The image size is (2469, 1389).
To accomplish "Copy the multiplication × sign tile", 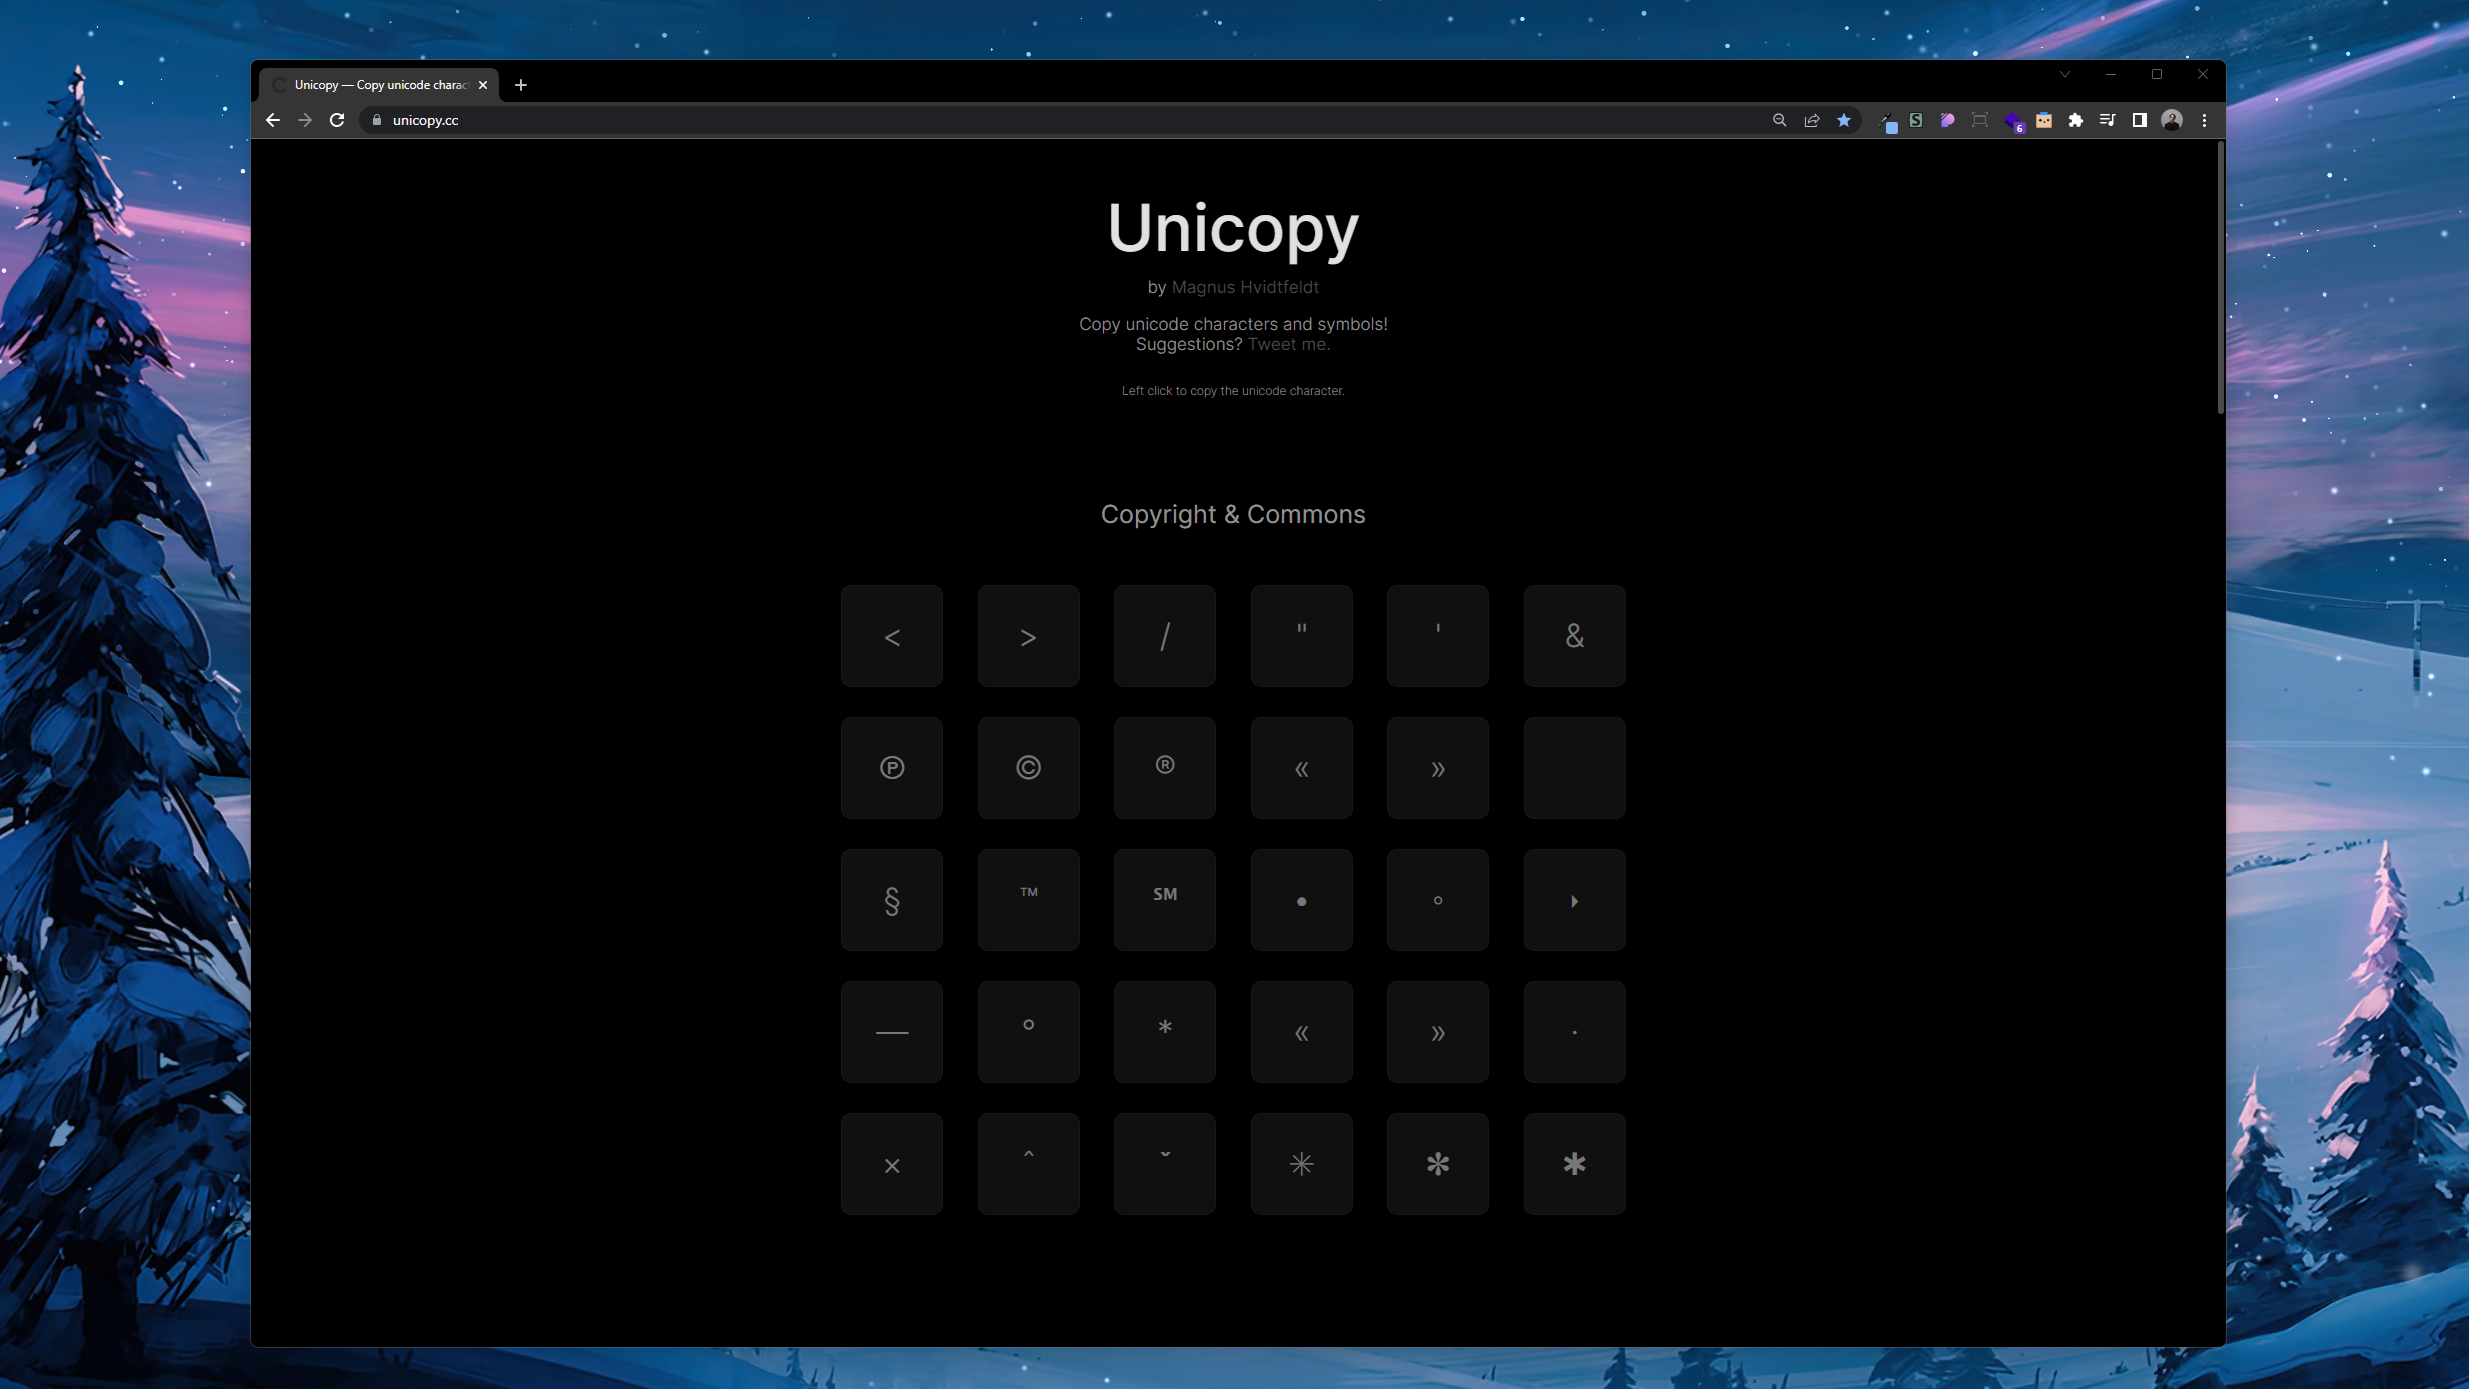I will 891,1164.
